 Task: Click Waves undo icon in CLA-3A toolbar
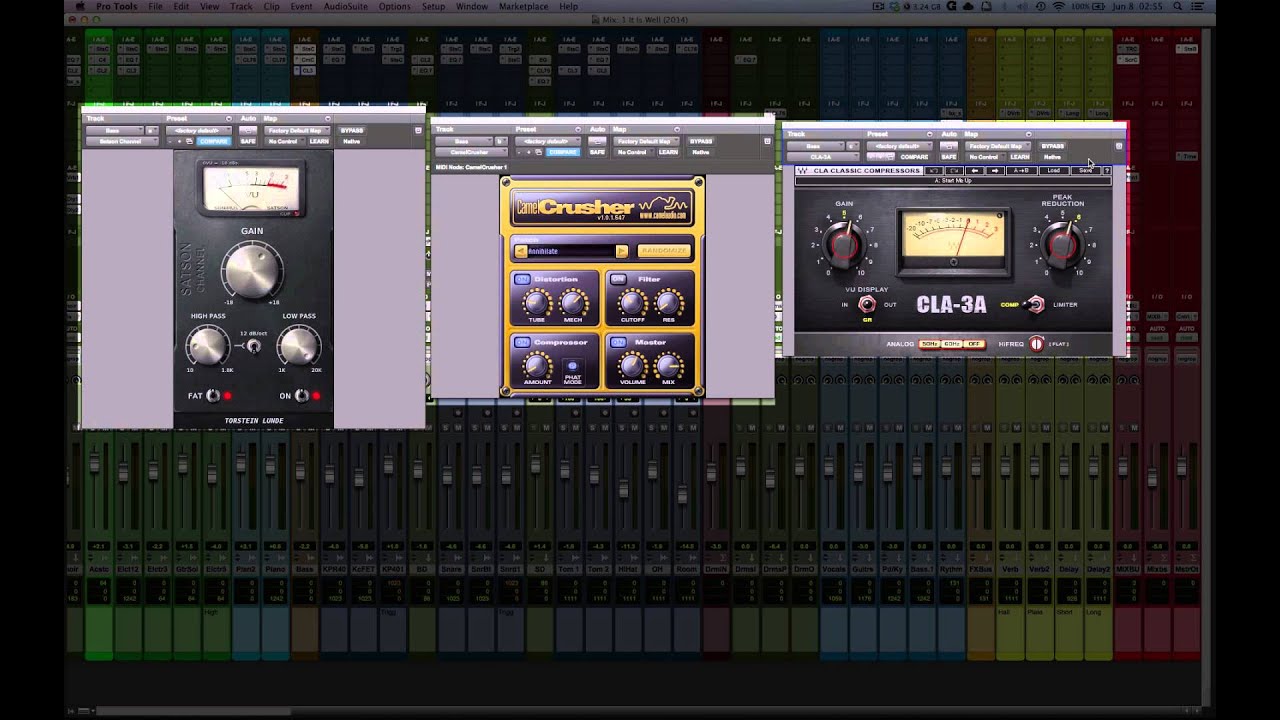932,171
